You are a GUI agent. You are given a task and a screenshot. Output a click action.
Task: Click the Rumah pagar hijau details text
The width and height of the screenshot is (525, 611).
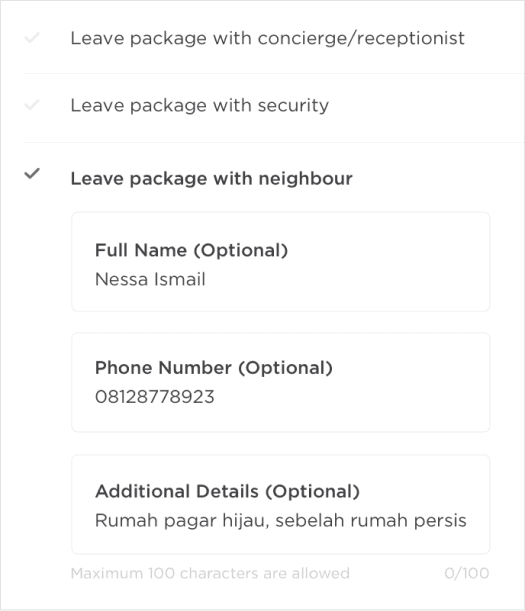point(281,521)
